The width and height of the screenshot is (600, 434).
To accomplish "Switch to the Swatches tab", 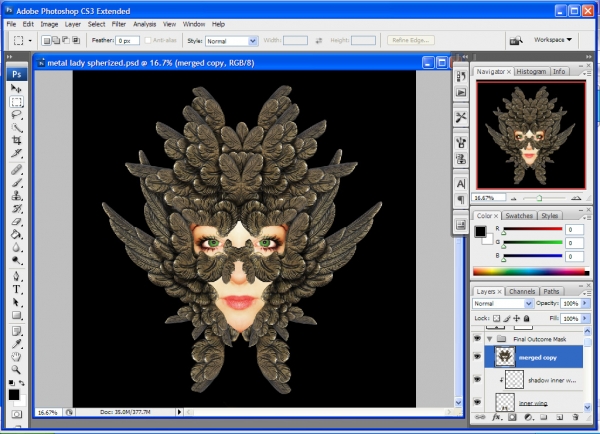I will (519, 215).
